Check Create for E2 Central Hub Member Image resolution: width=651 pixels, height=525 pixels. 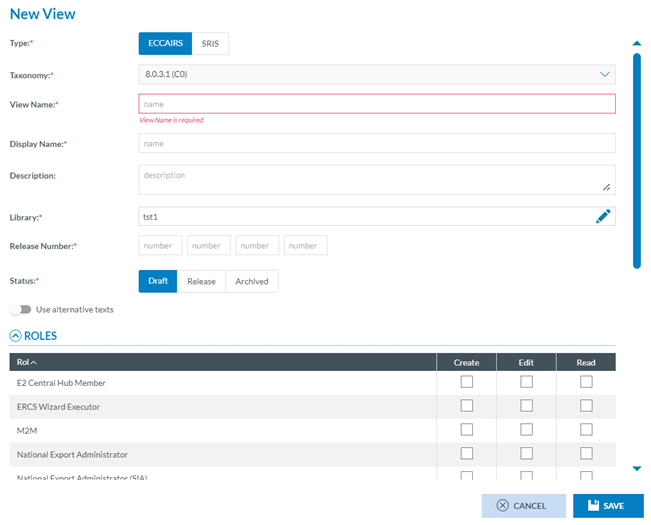tap(466, 382)
